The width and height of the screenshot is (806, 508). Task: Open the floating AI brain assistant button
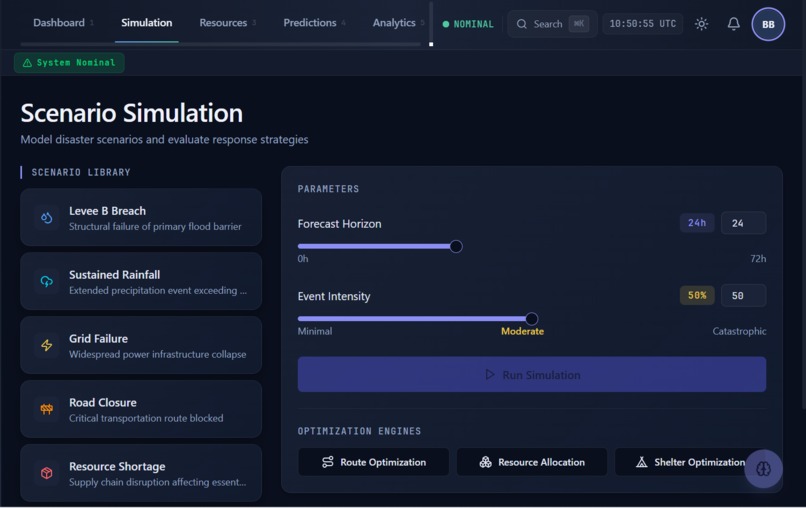763,468
